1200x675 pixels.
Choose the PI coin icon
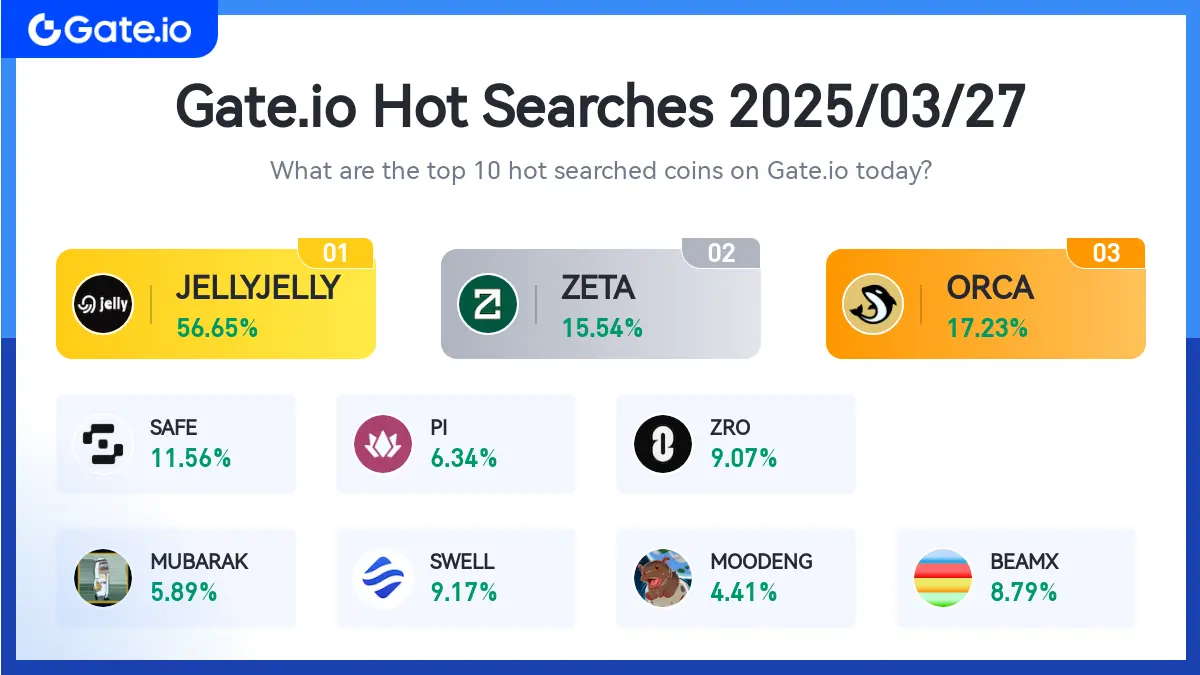click(x=383, y=443)
